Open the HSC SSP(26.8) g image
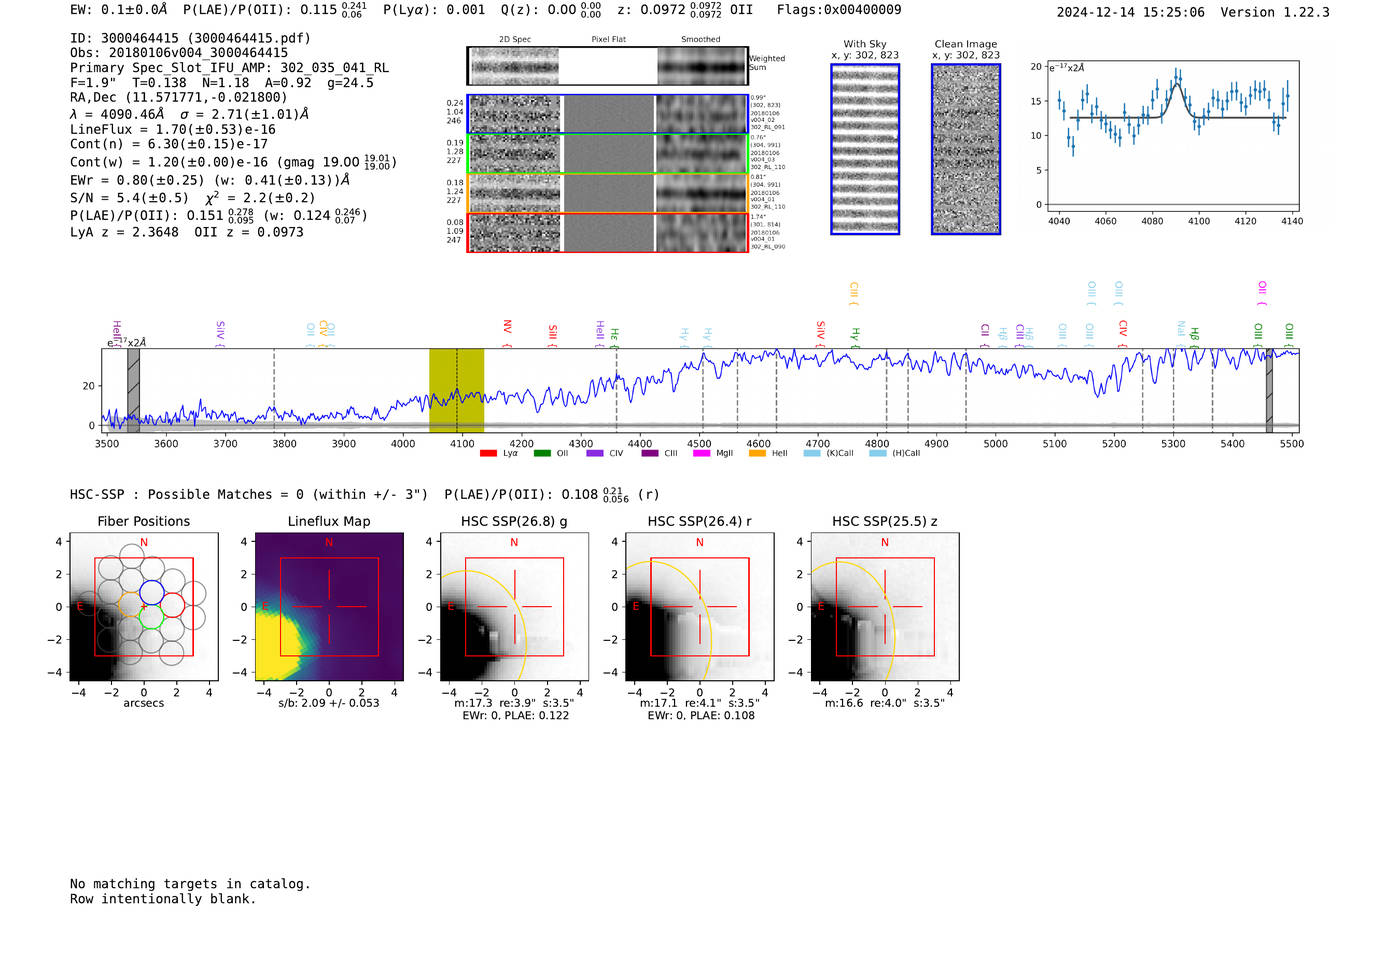The image size is (1400, 953). [514, 606]
